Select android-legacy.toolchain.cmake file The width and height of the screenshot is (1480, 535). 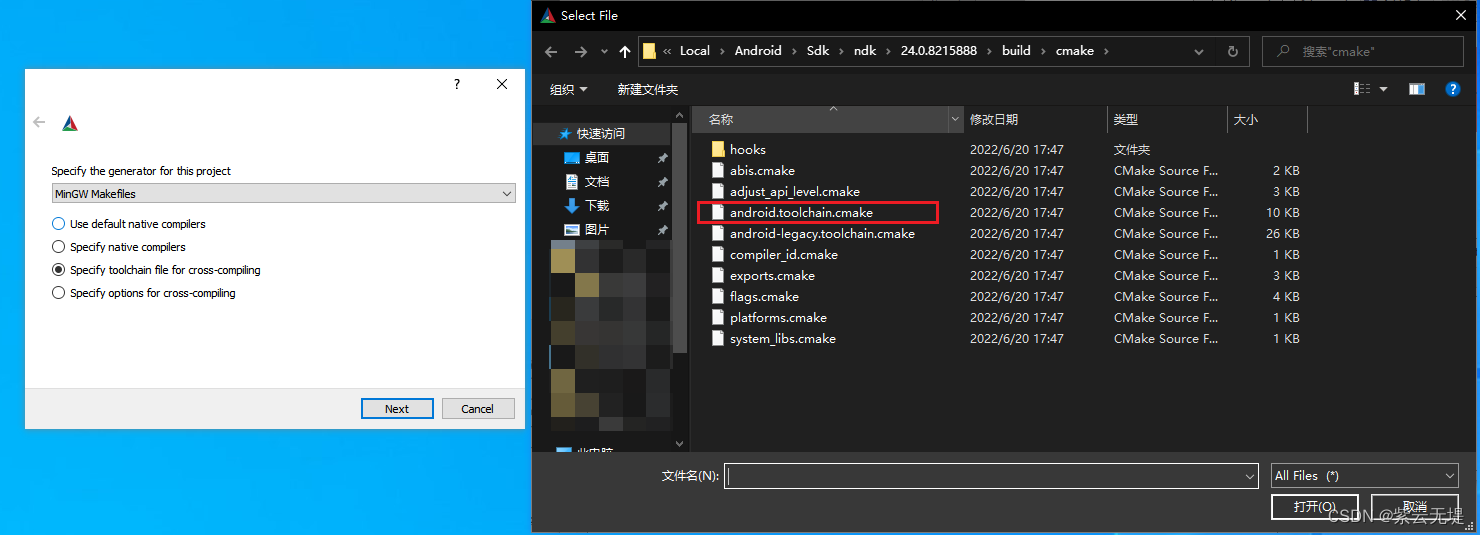pyautogui.click(x=822, y=233)
